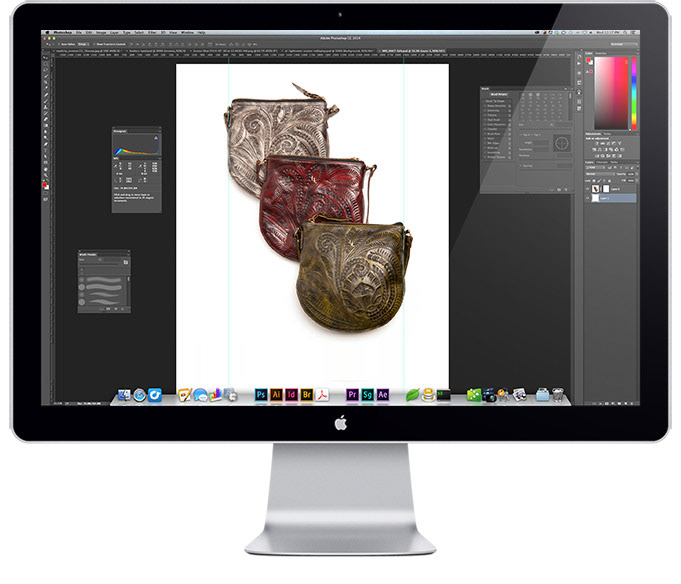Enable Texture in Brush panel
This screenshot has height=584, width=681.
pyautogui.click(x=485, y=115)
